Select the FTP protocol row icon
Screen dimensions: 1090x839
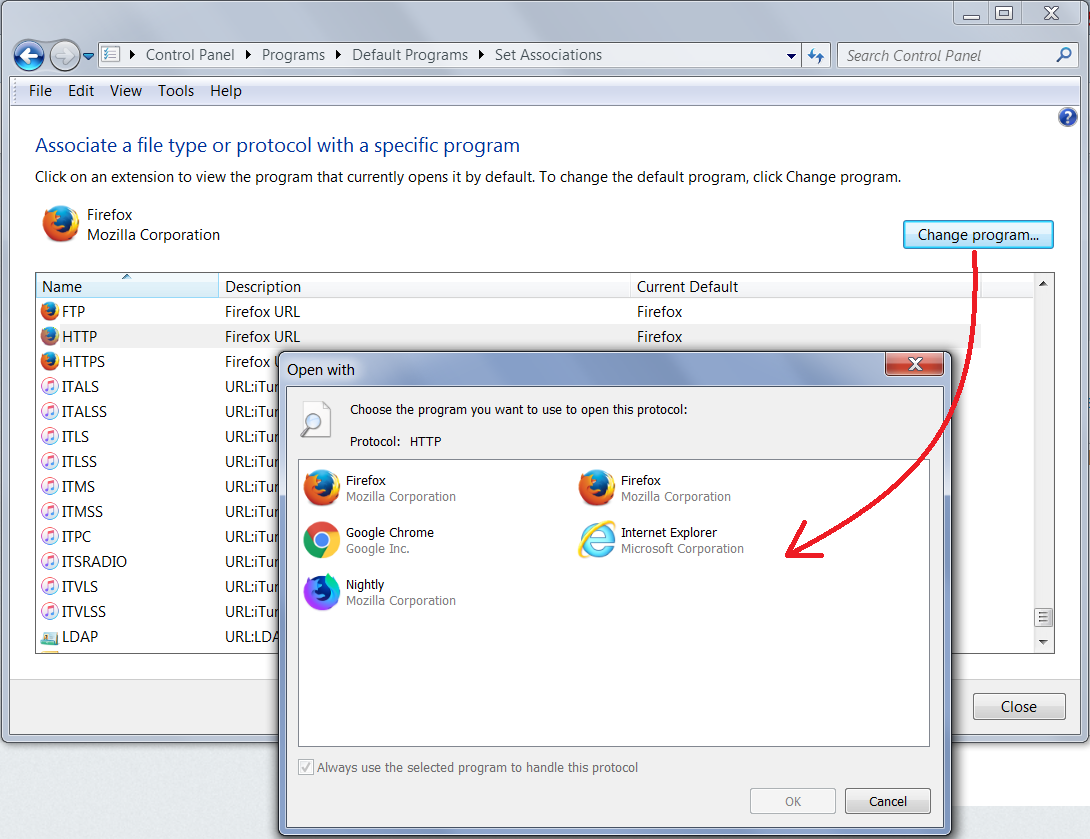coord(50,311)
